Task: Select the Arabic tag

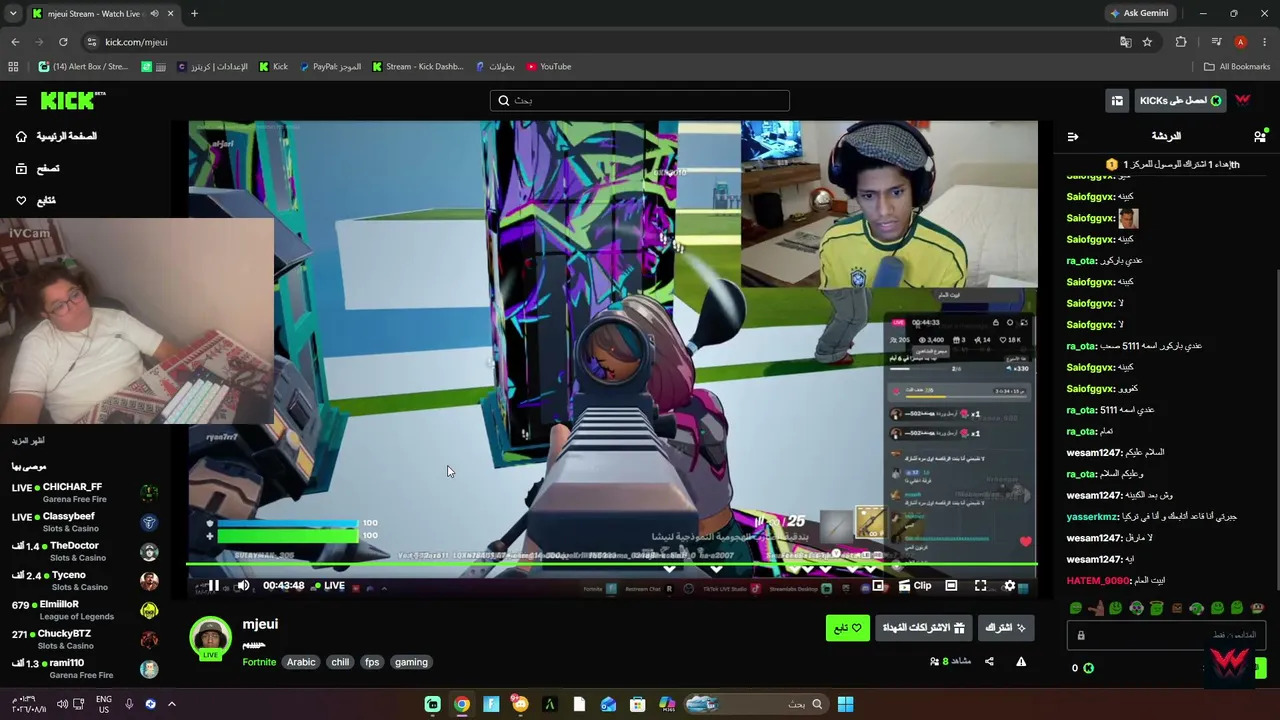Action: click(301, 662)
